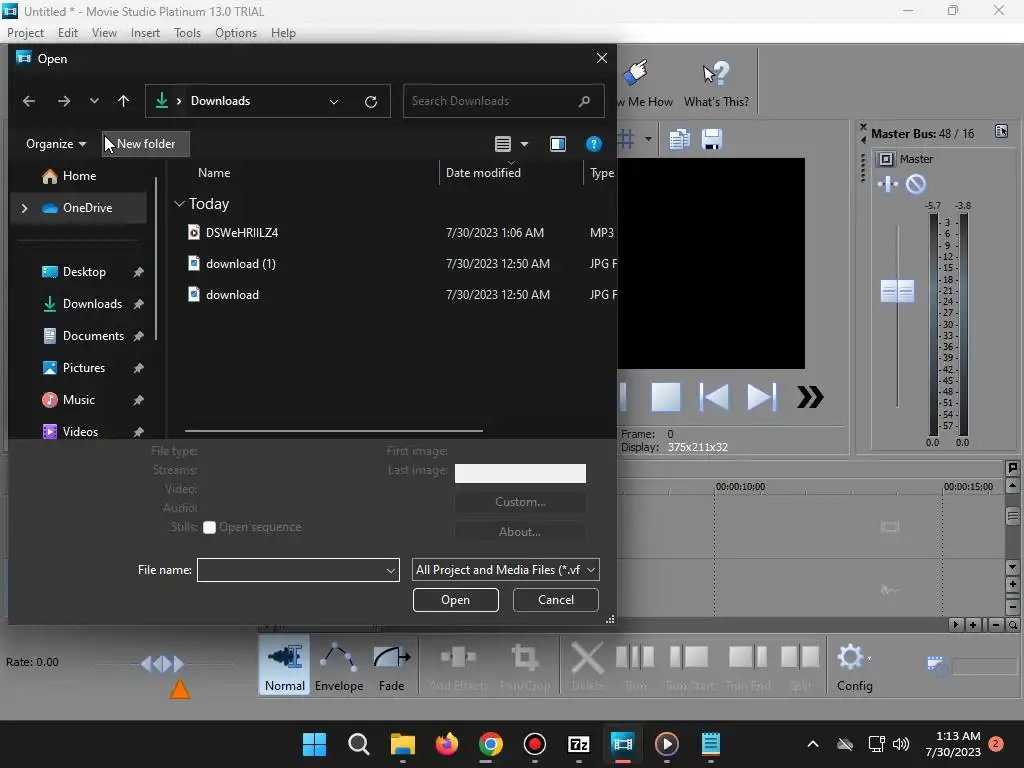Click the playback Rate slider
This screenshot has width=1024, height=768.
[x=162, y=664]
